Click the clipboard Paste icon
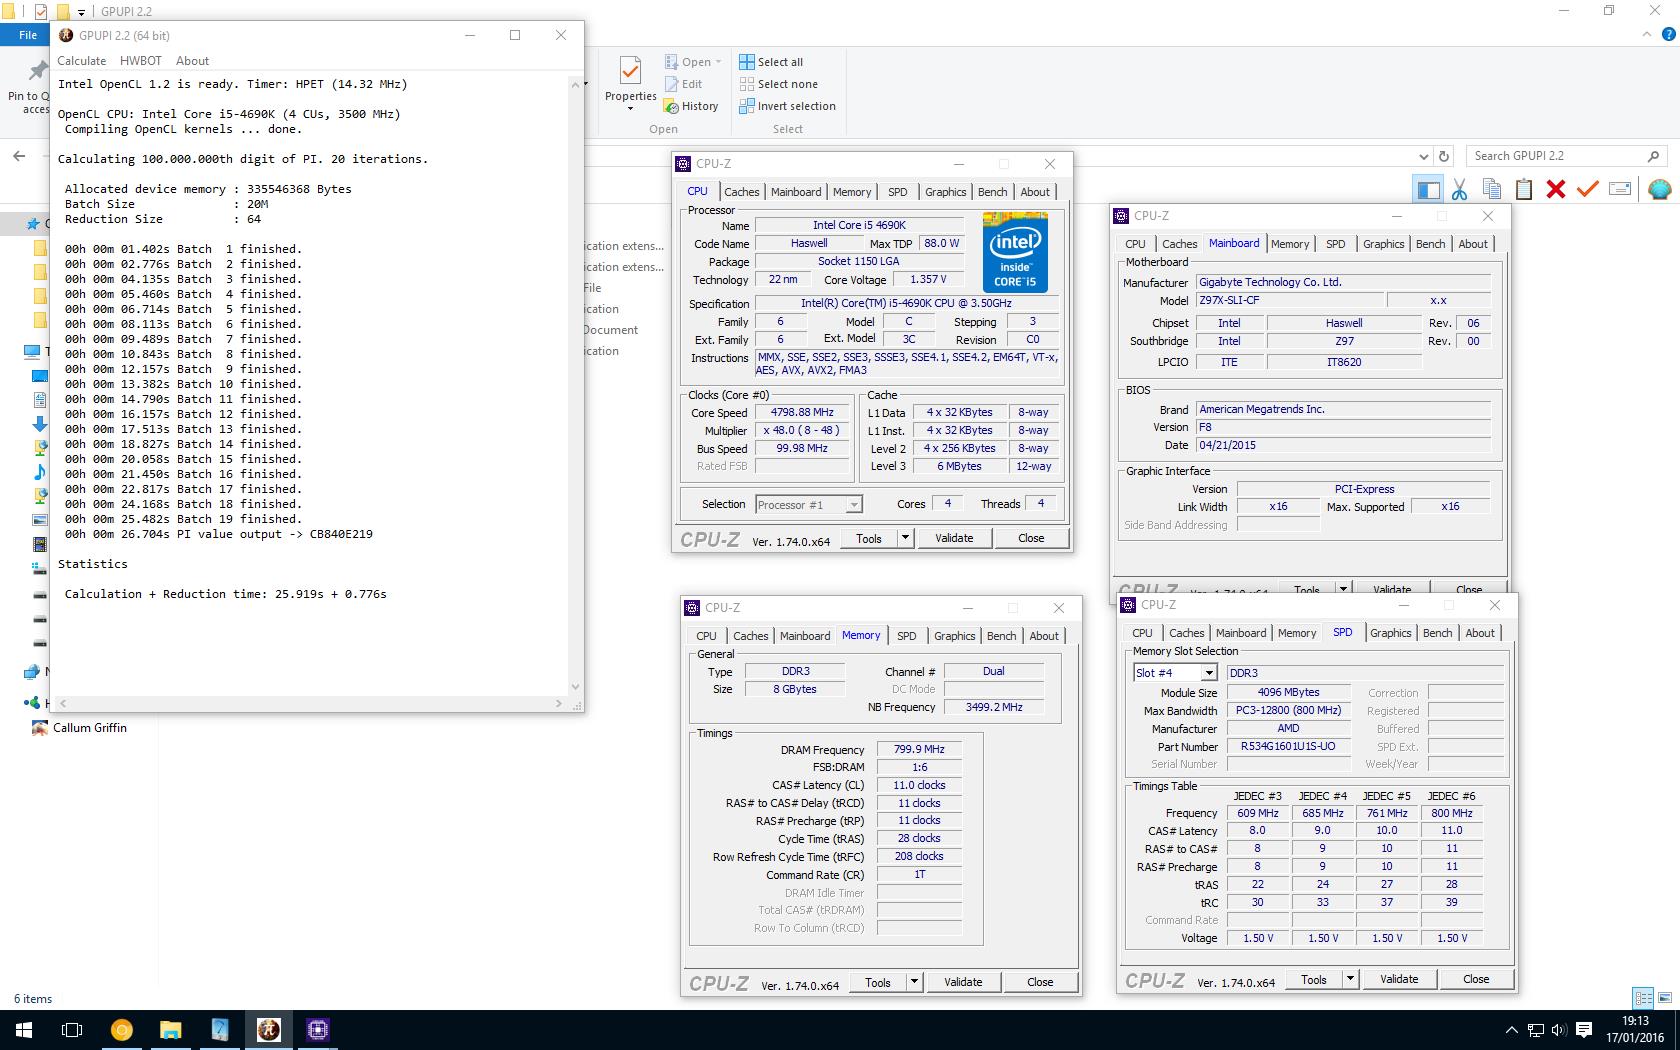1680x1050 pixels. [x=1523, y=188]
